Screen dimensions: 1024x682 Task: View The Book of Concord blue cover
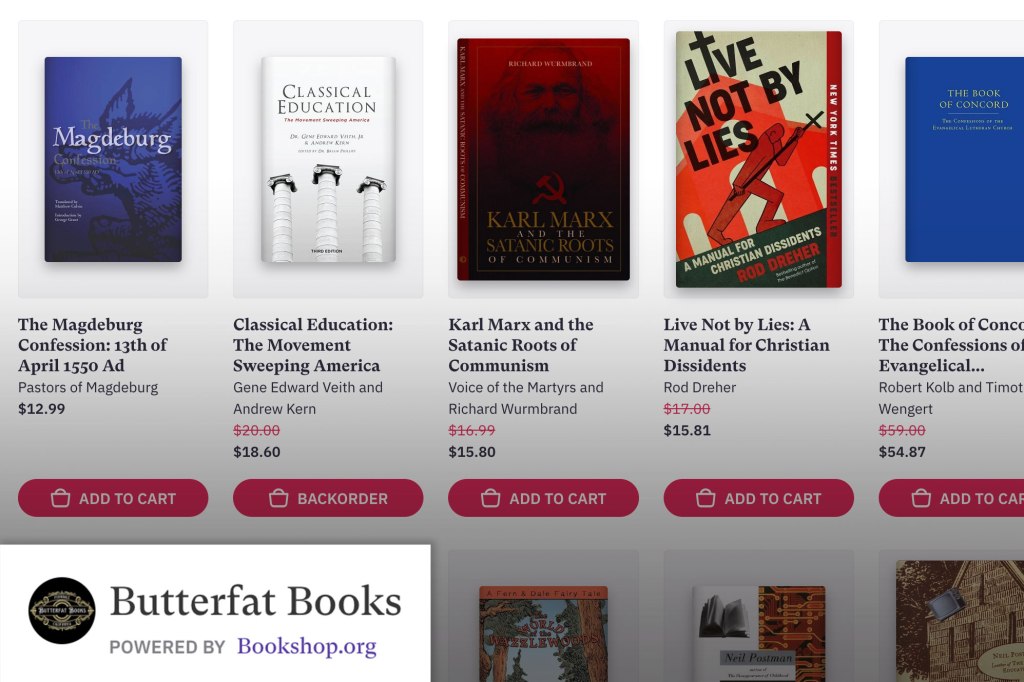click(964, 159)
